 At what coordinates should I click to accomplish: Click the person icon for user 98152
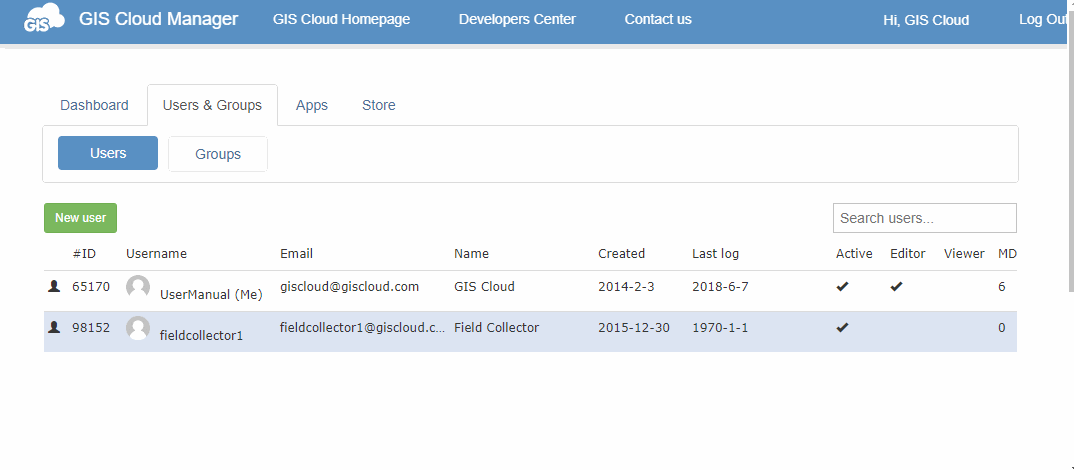(54, 327)
